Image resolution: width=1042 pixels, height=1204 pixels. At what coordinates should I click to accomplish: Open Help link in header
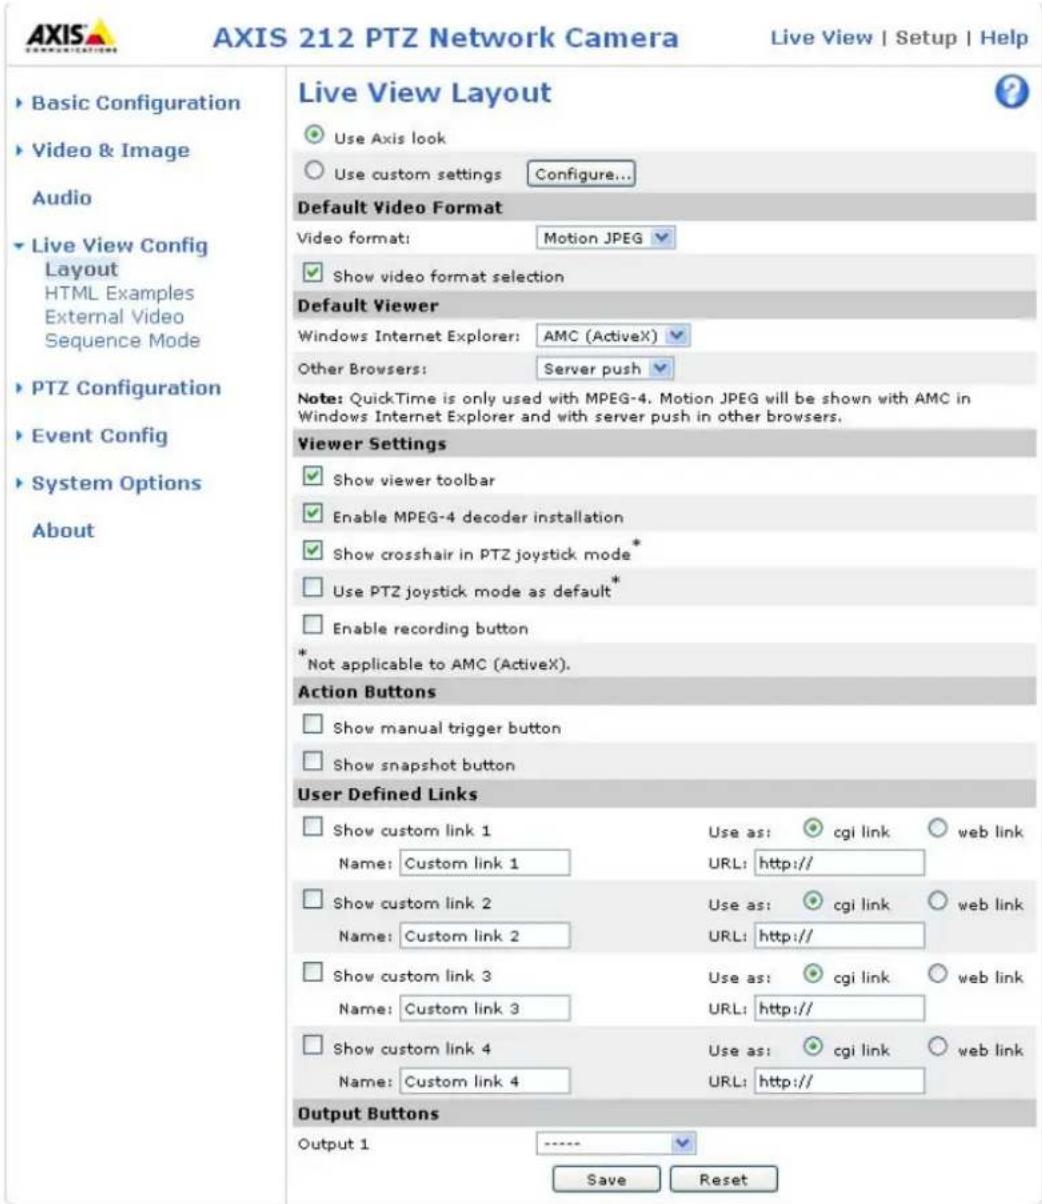[x=1003, y=38]
